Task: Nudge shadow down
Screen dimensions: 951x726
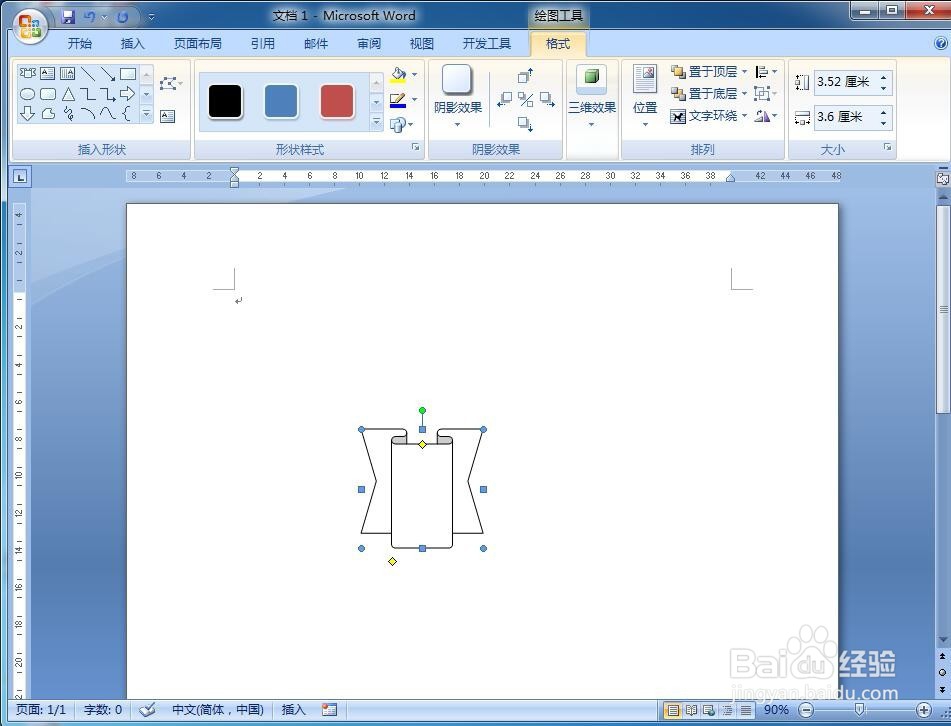Action: (x=525, y=124)
